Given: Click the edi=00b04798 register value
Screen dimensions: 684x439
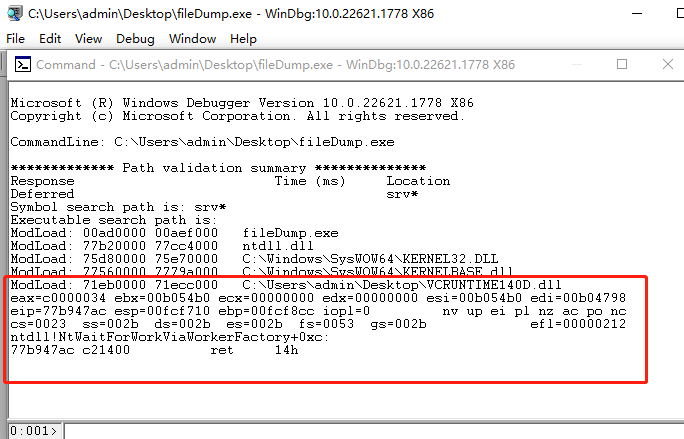Looking at the screenshot, I should pos(578,298).
